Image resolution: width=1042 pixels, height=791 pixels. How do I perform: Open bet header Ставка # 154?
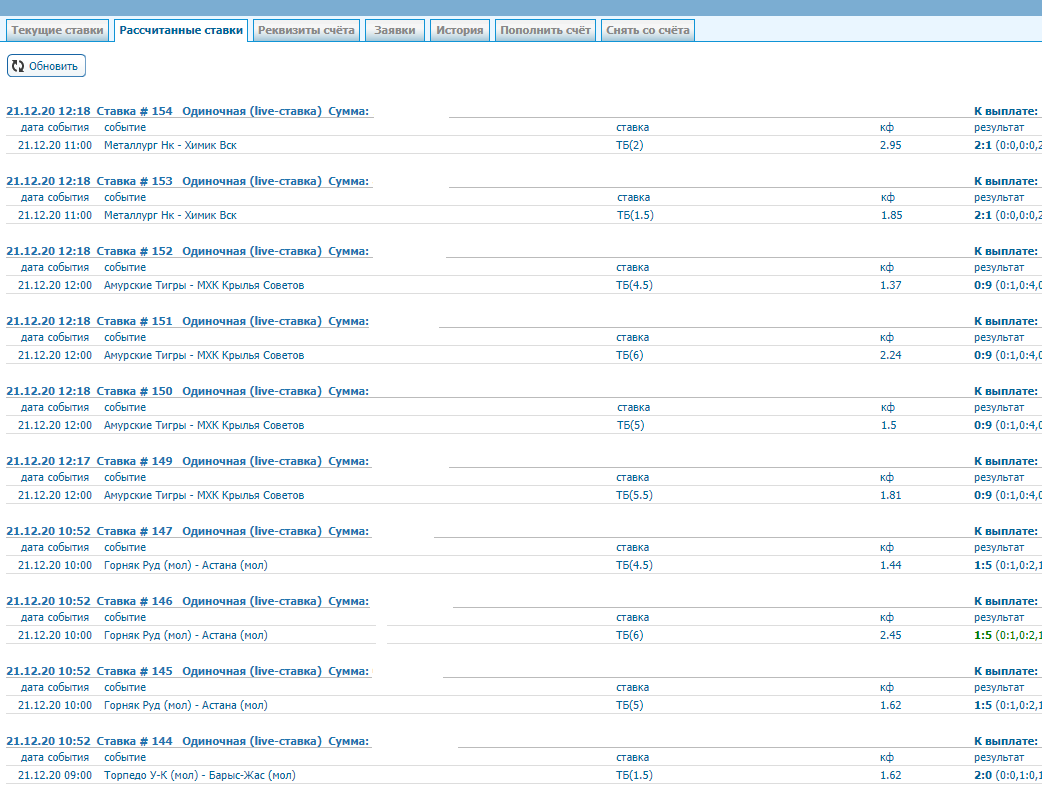point(134,111)
